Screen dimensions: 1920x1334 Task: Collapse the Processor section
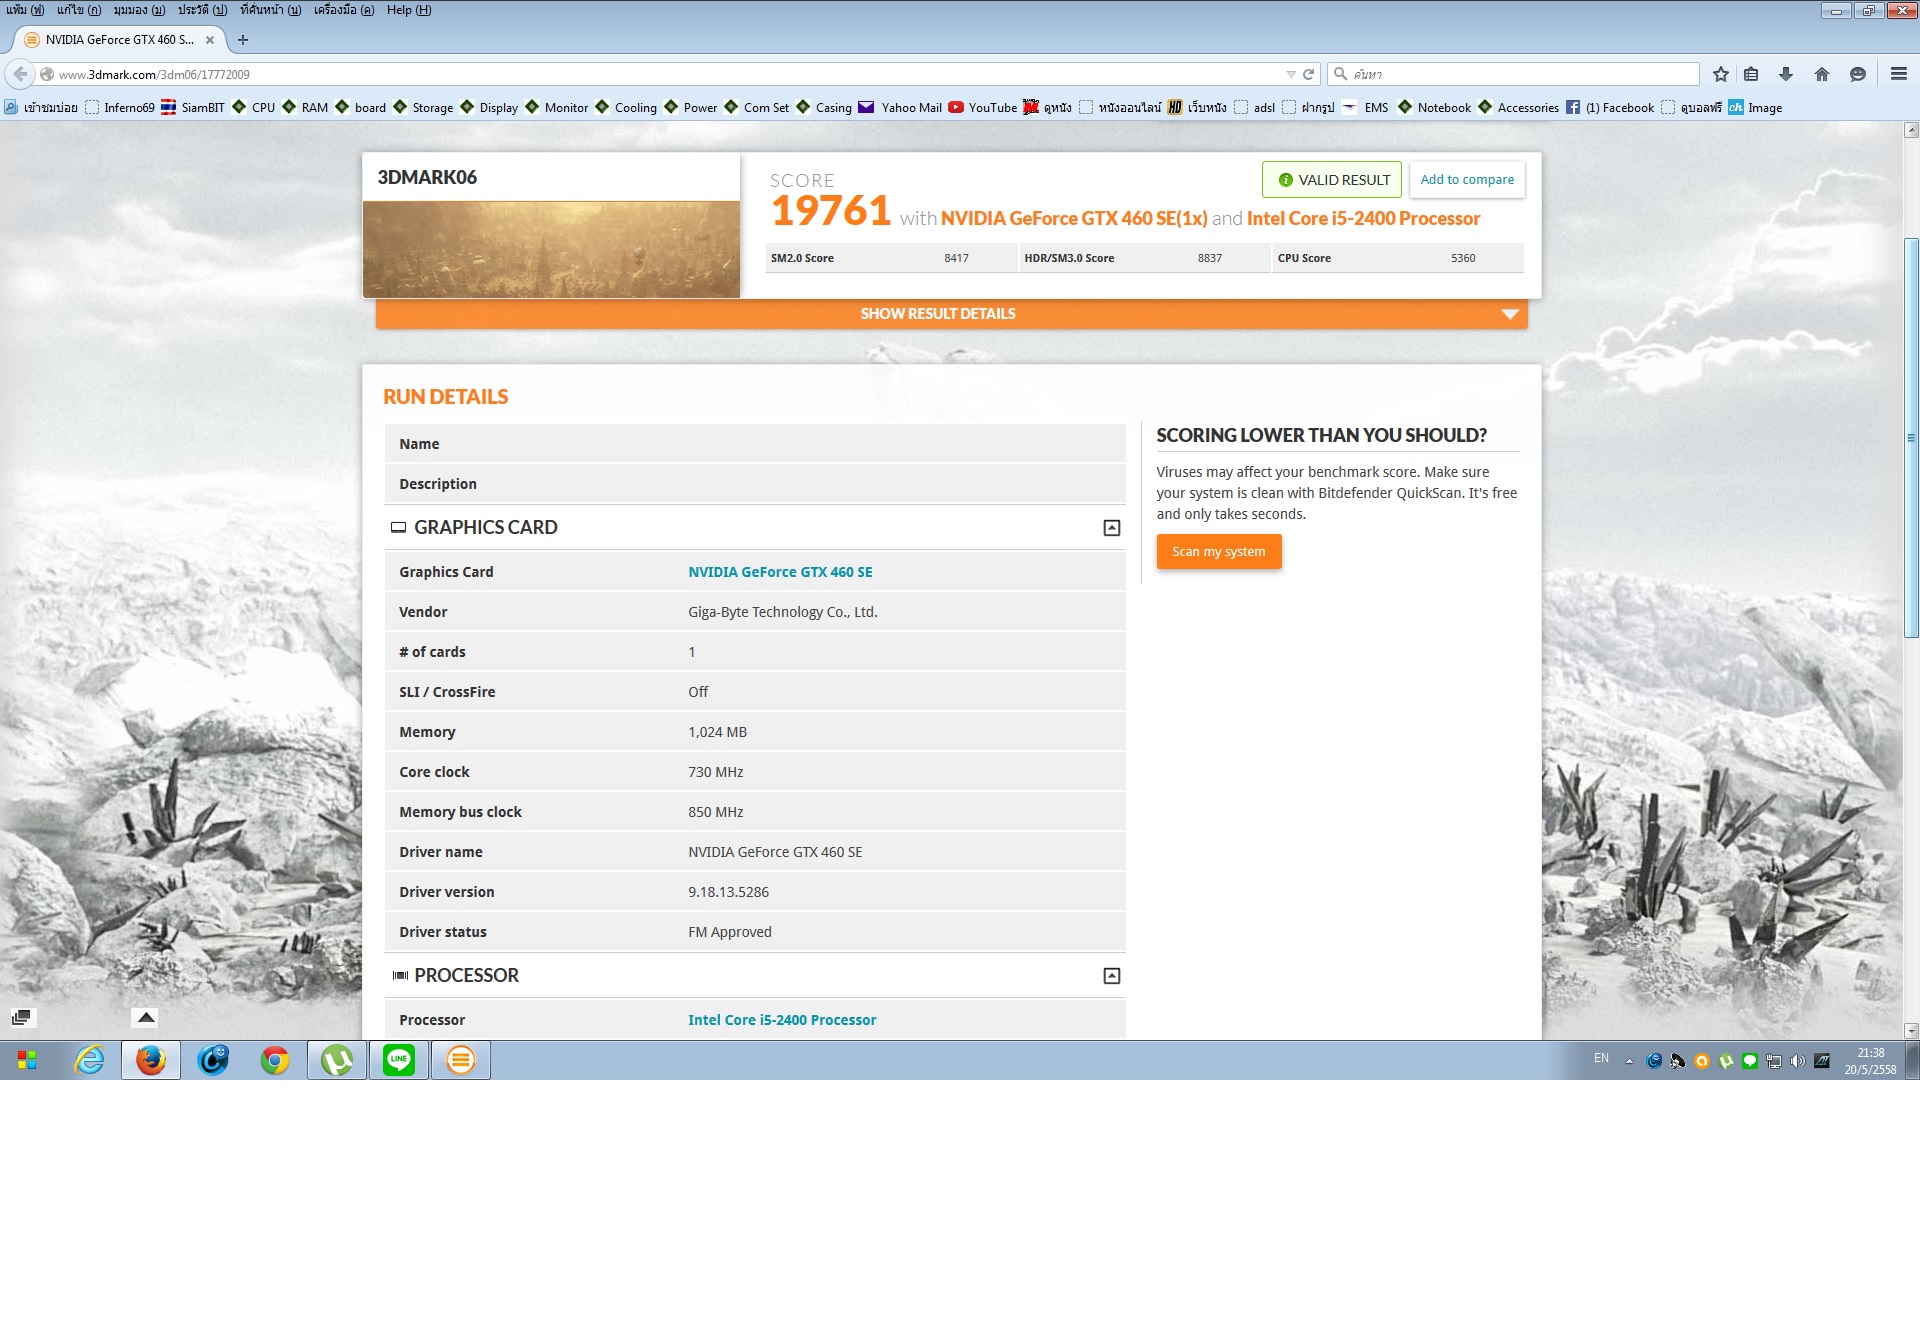click(1111, 976)
